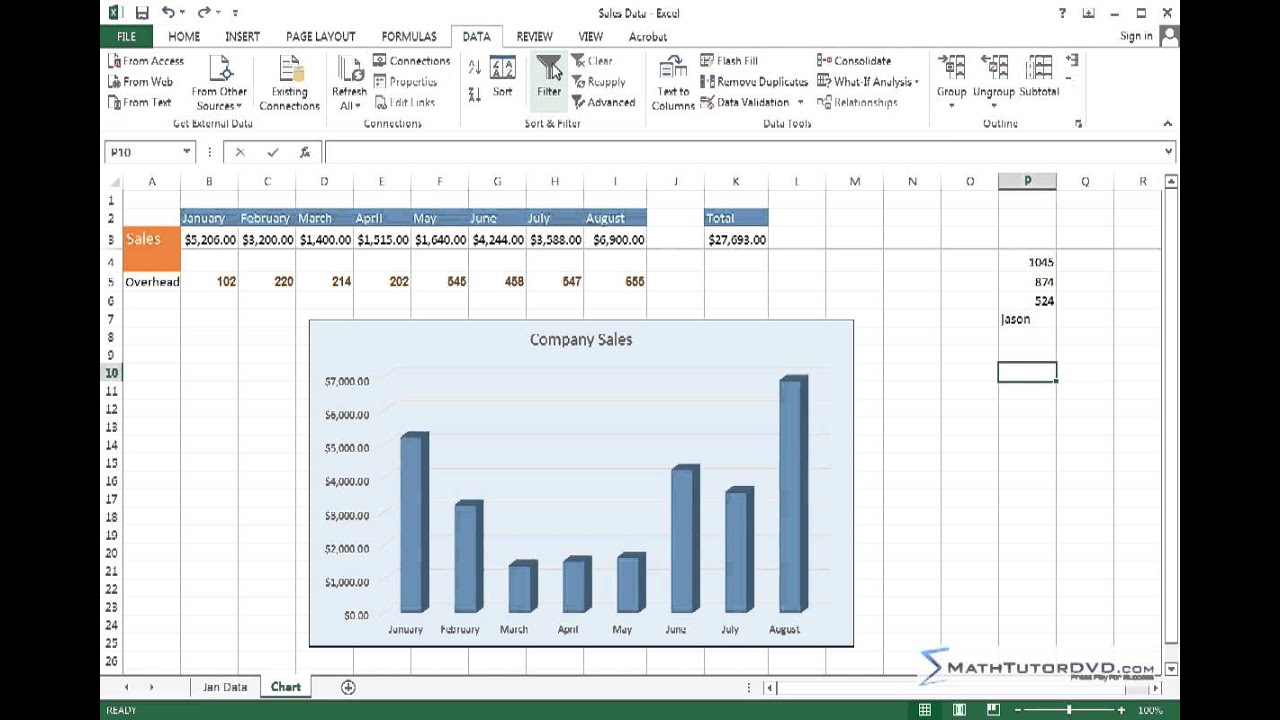The image size is (1280, 720).
Task: Switch to REVIEW tab
Action: pyautogui.click(x=535, y=36)
